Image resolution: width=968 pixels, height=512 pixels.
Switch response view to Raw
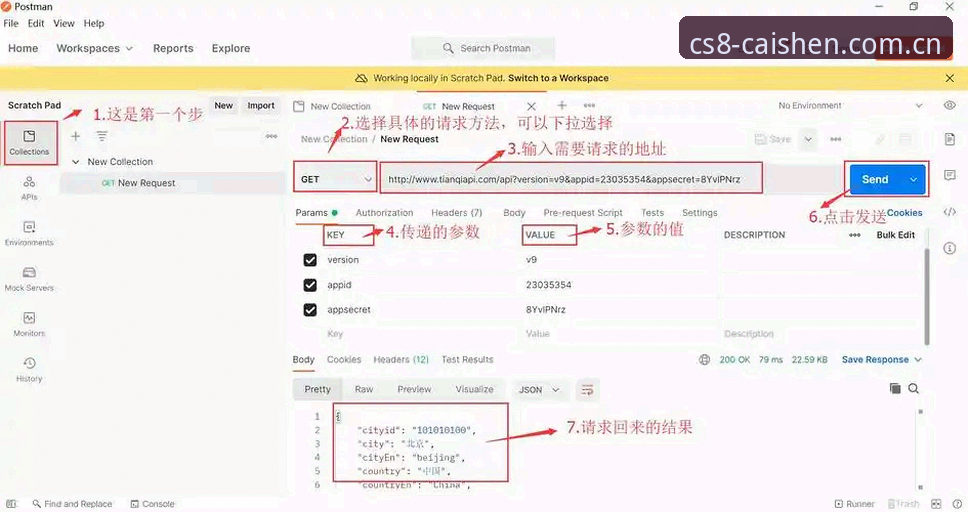click(364, 389)
